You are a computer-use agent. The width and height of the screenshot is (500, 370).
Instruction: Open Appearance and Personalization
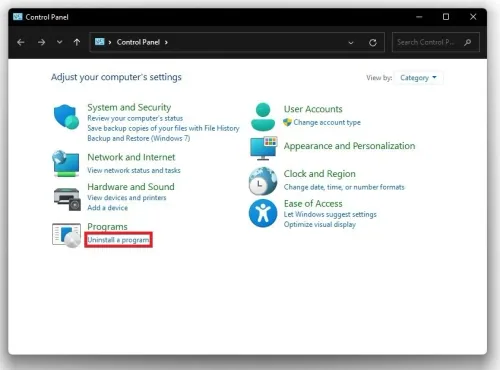click(349, 146)
